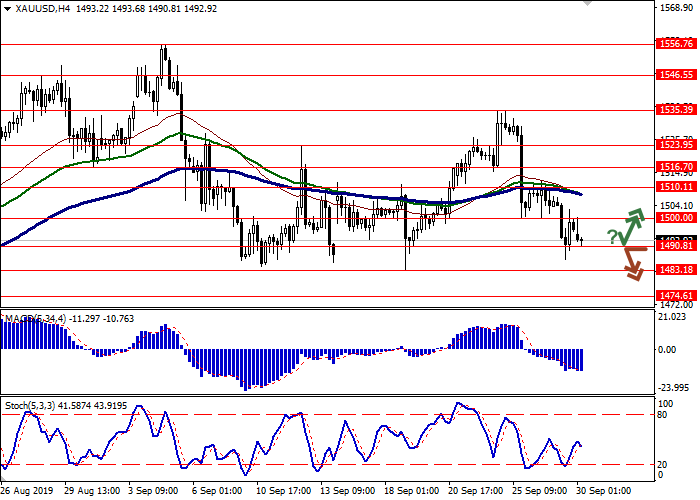Click the 1483.18 support price label
The image size is (700, 500).
tap(676, 270)
